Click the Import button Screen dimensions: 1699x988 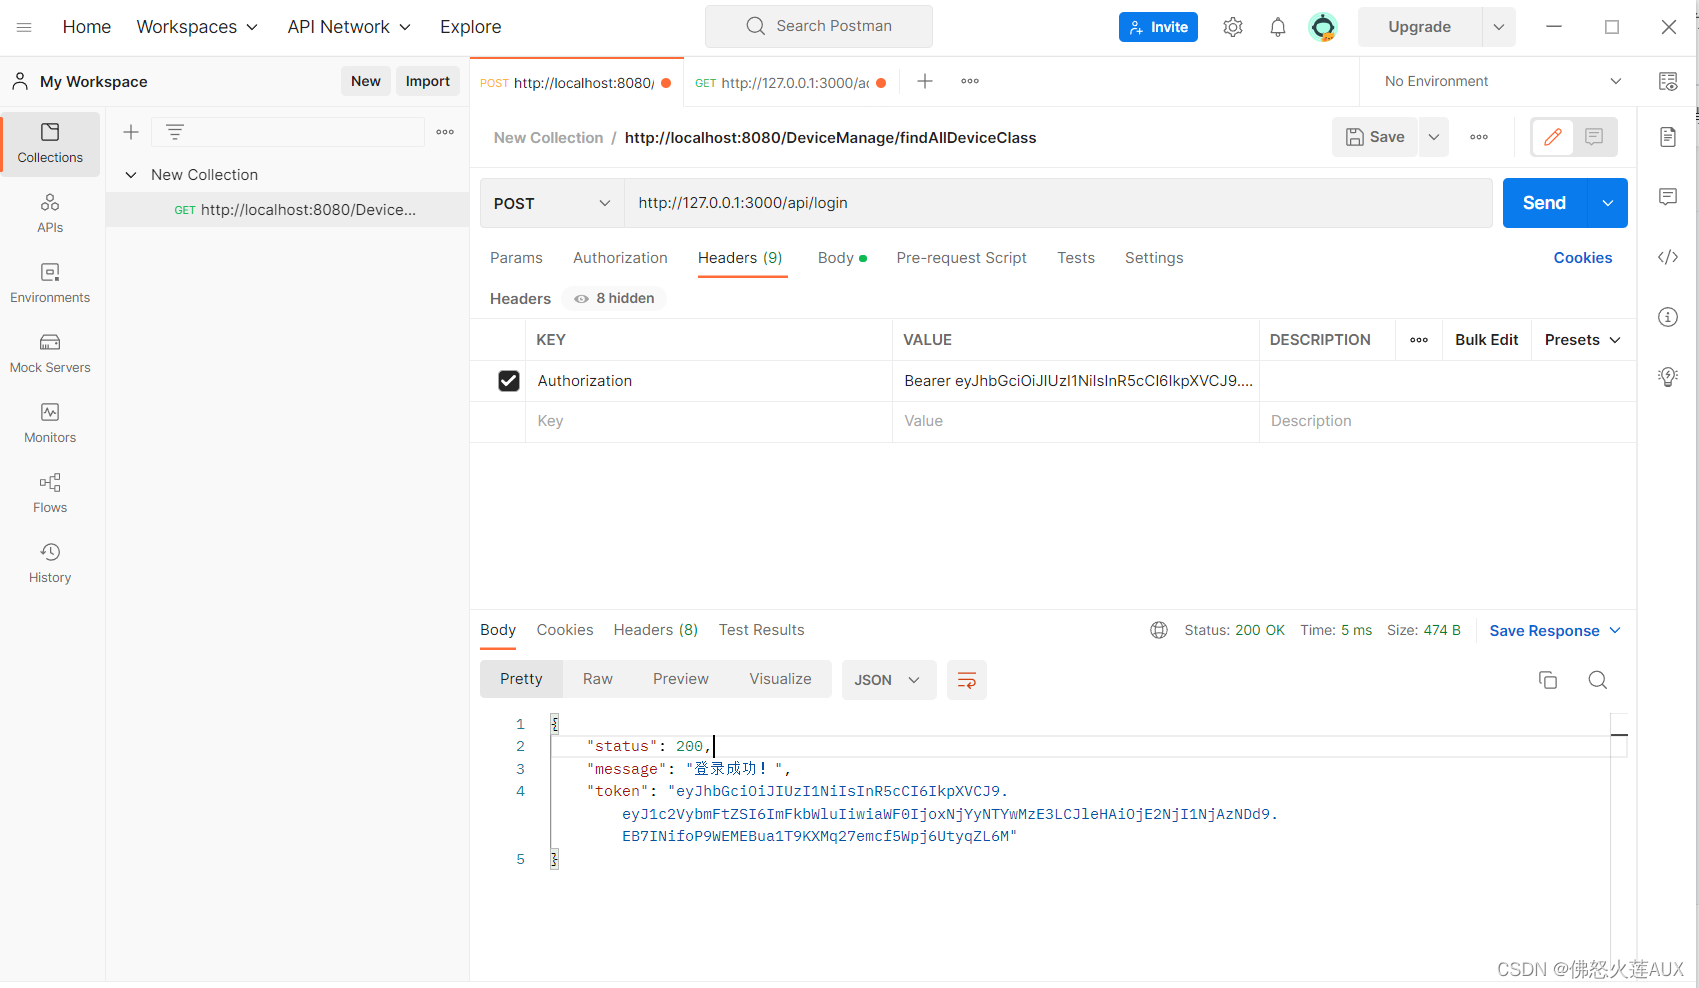pyautogui.click(x=427, y=81)
